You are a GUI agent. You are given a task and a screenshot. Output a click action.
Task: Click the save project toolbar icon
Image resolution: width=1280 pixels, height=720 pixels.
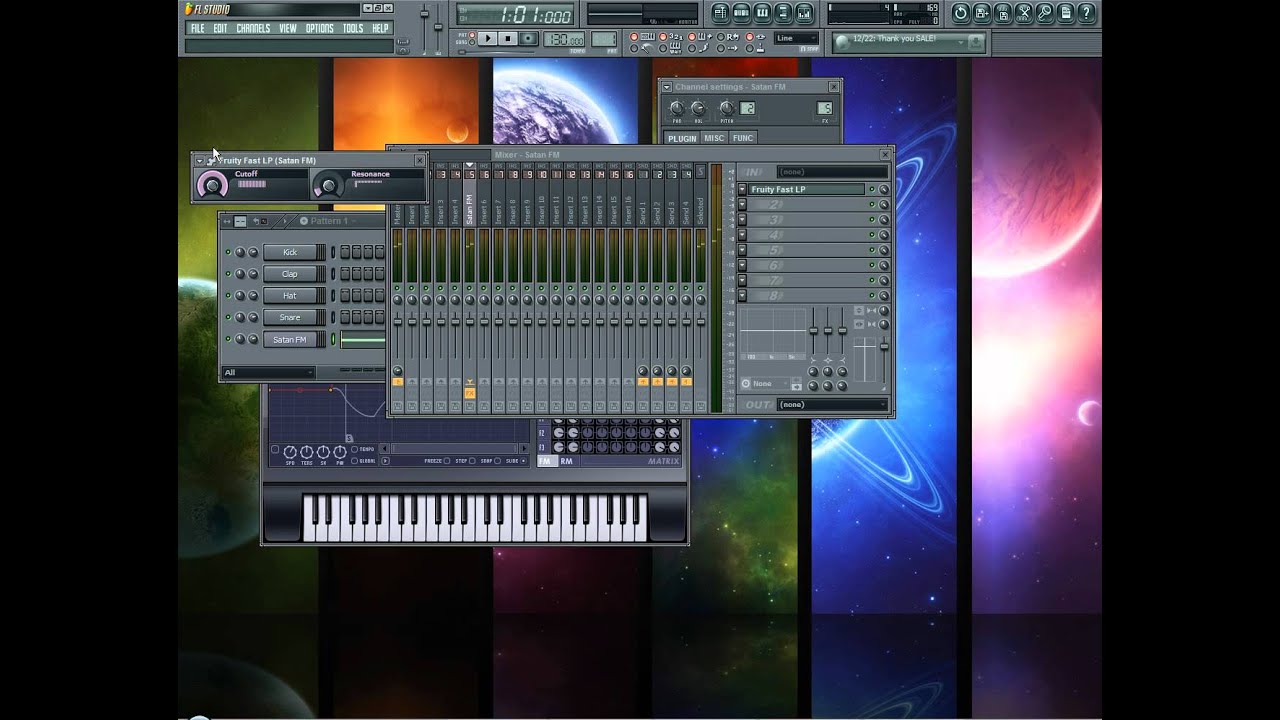[x=982, y=13]
